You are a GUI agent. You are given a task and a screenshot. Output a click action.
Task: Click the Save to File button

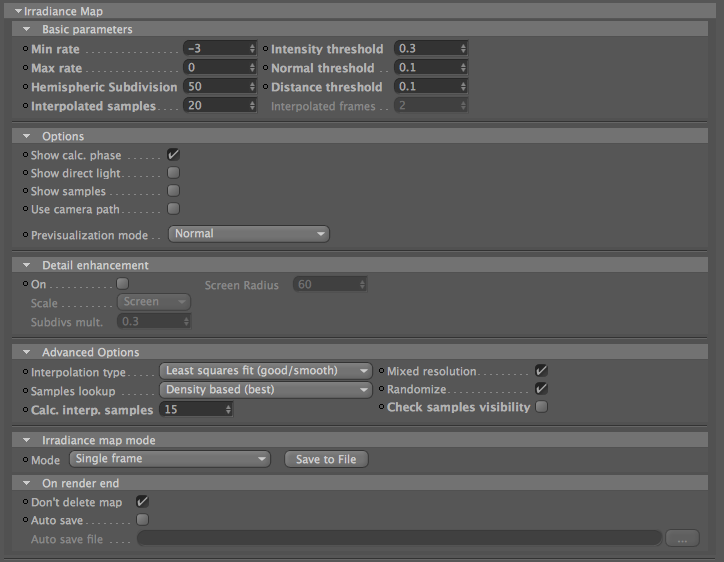(326, 459)
